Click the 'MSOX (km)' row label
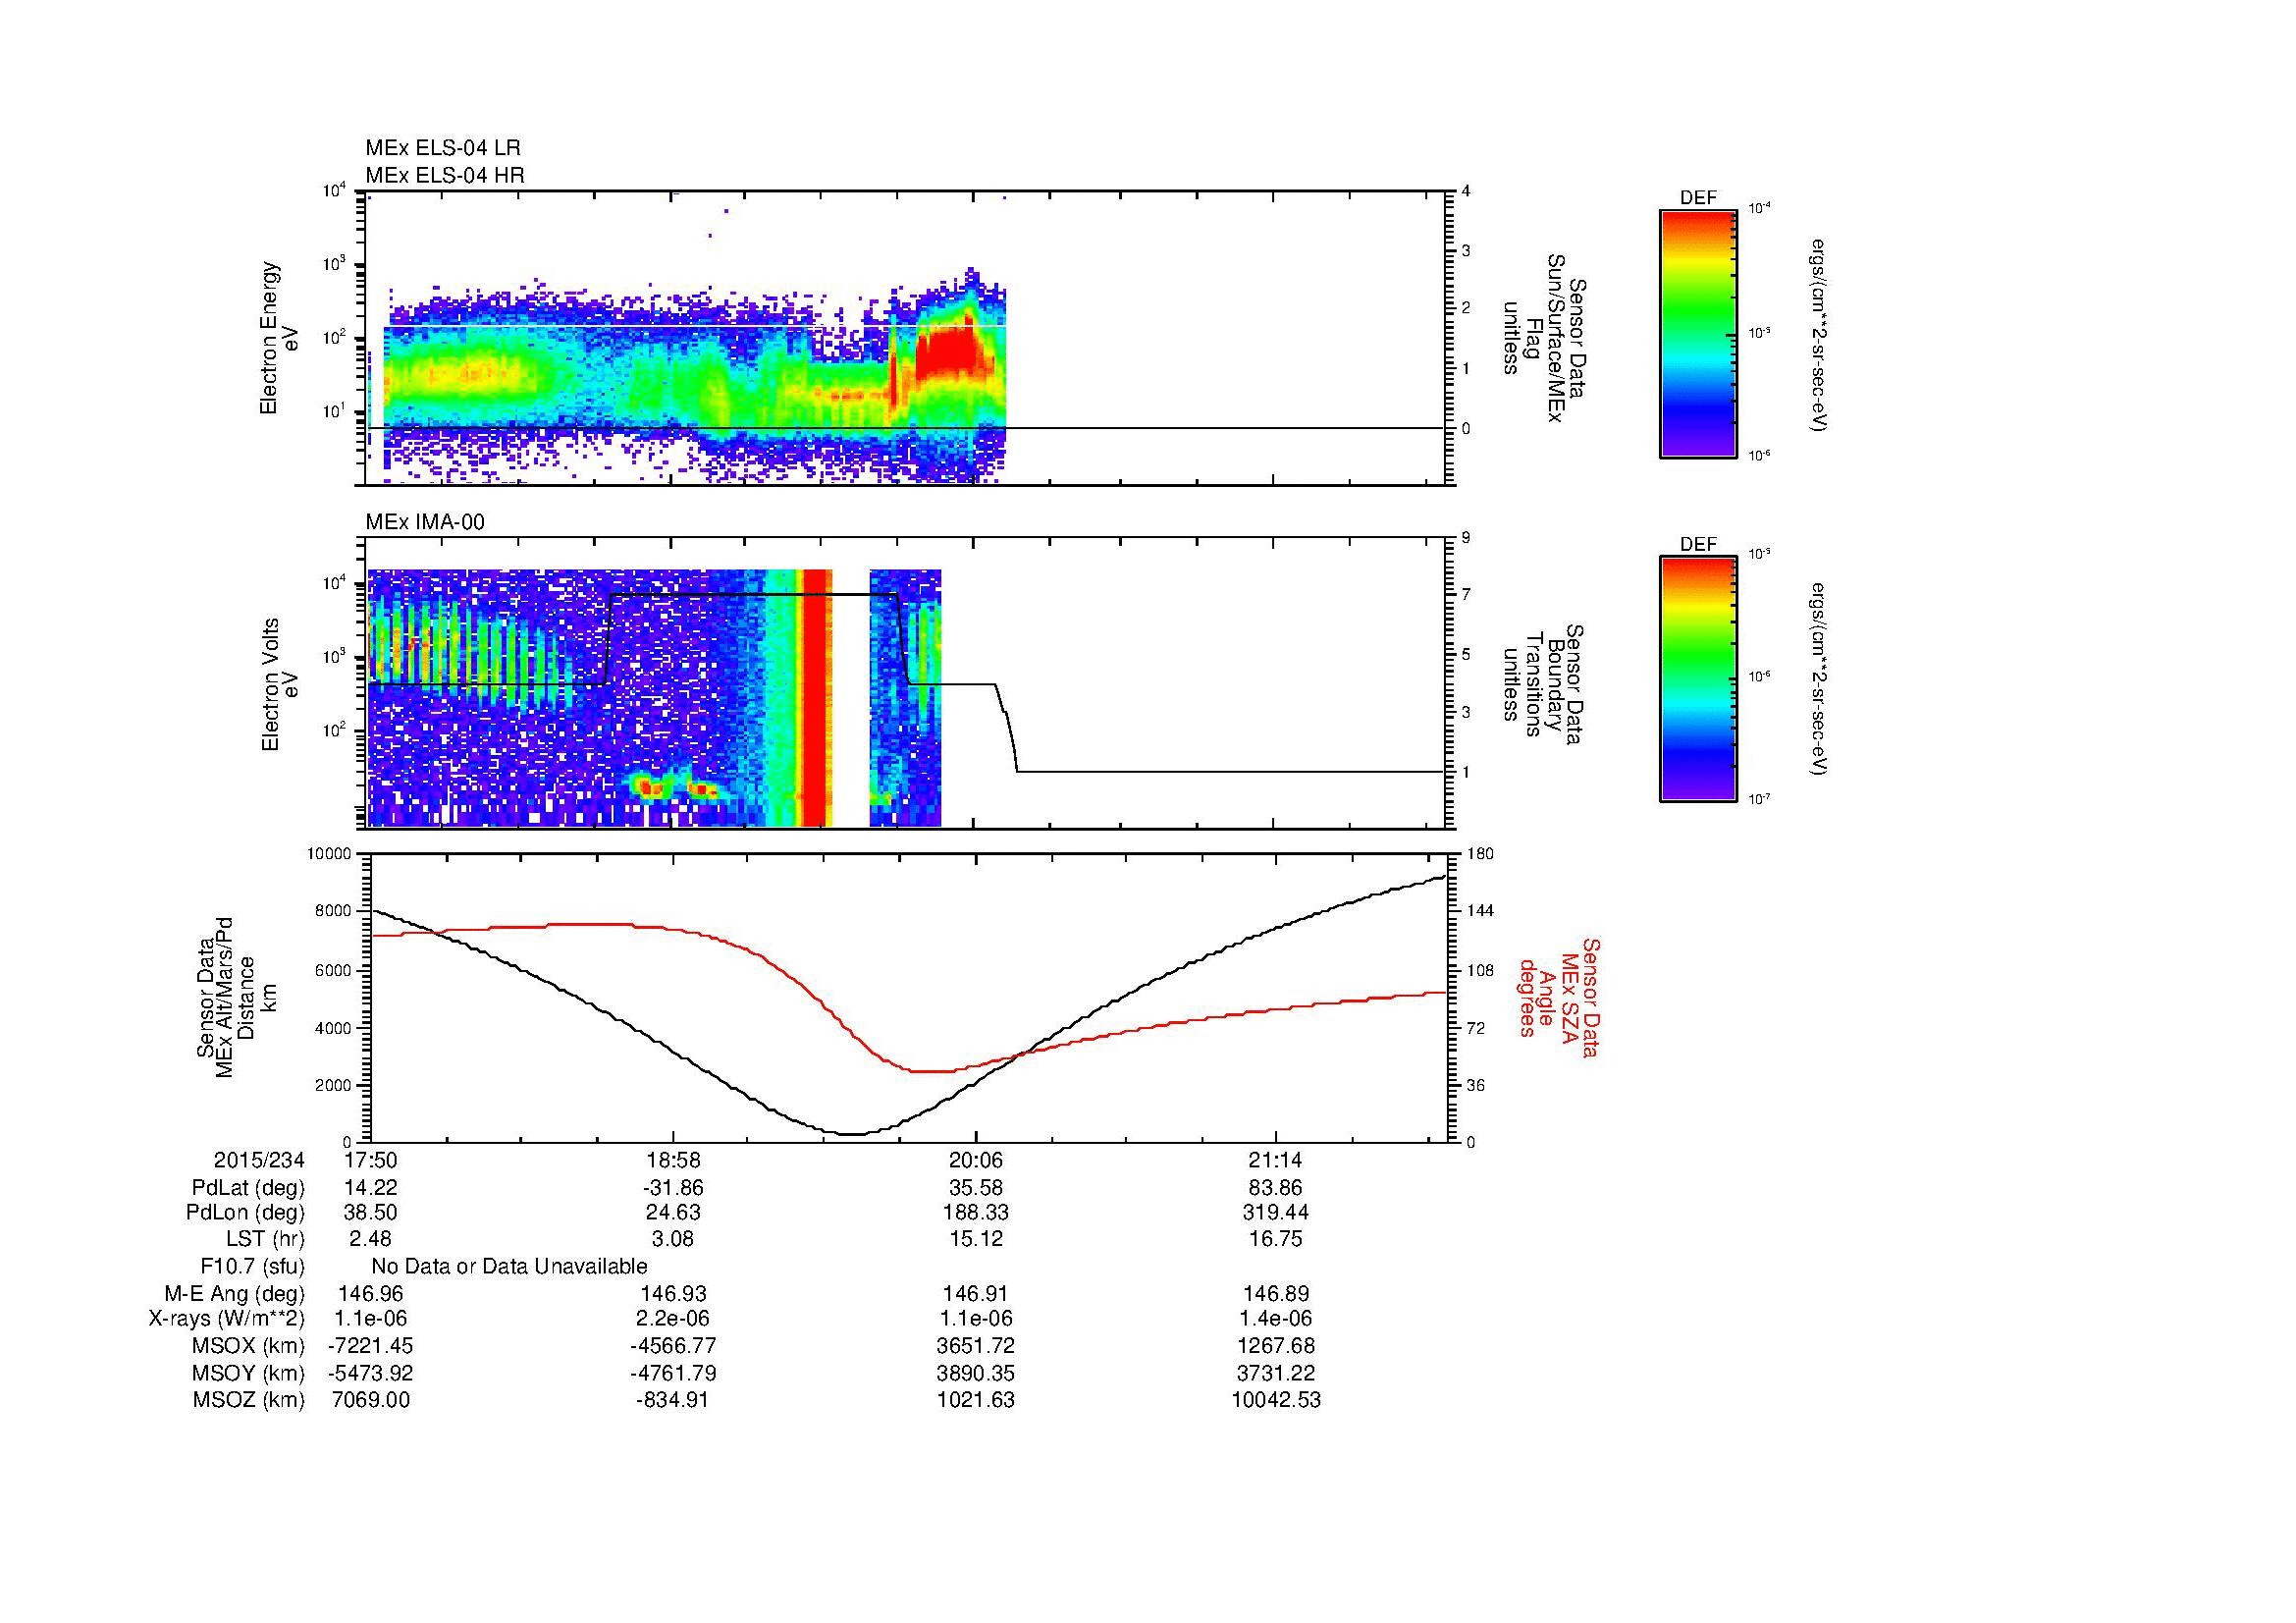 pos(249,1346)
